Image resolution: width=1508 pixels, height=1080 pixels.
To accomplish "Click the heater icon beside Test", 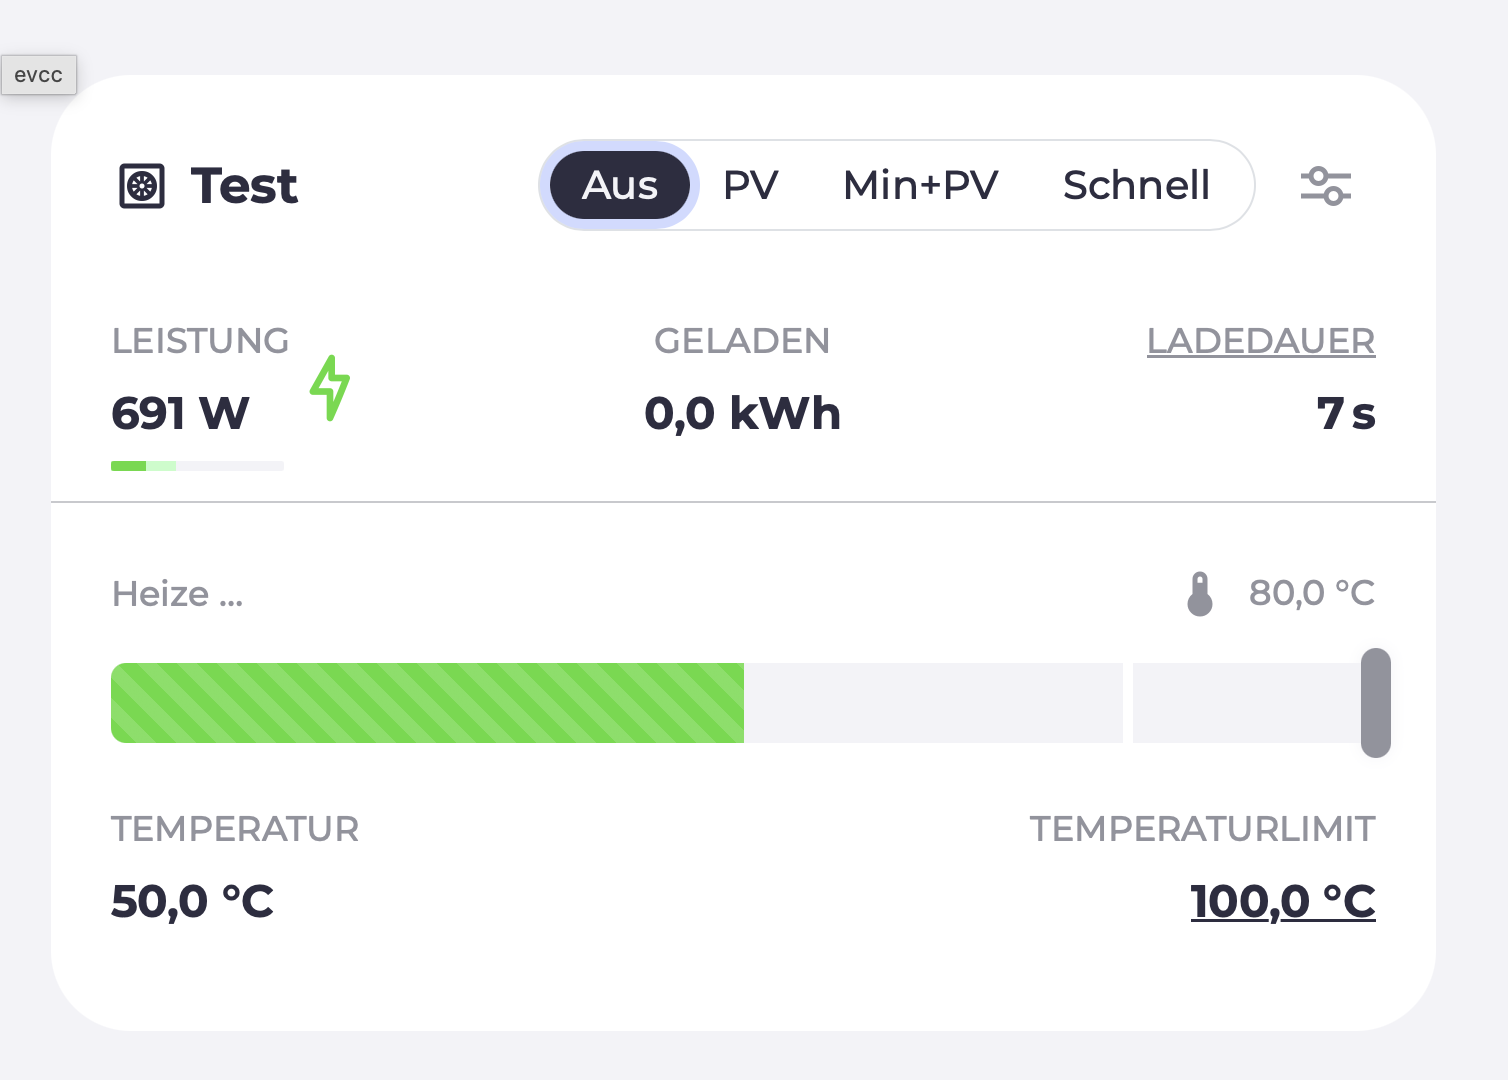I will tap(142, 186).
